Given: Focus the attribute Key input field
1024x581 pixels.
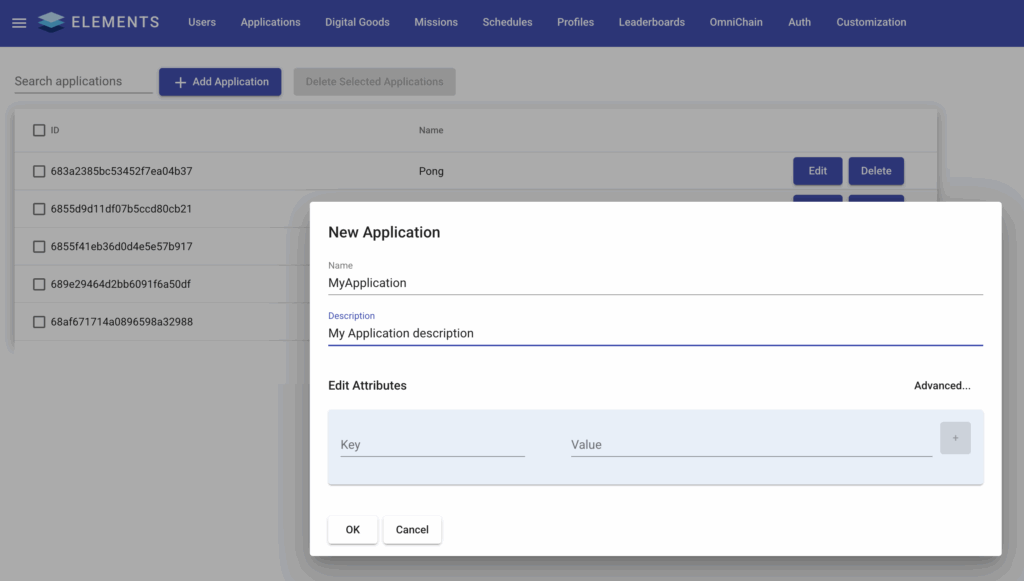Looking at the screenshot, I should [432, 445].
